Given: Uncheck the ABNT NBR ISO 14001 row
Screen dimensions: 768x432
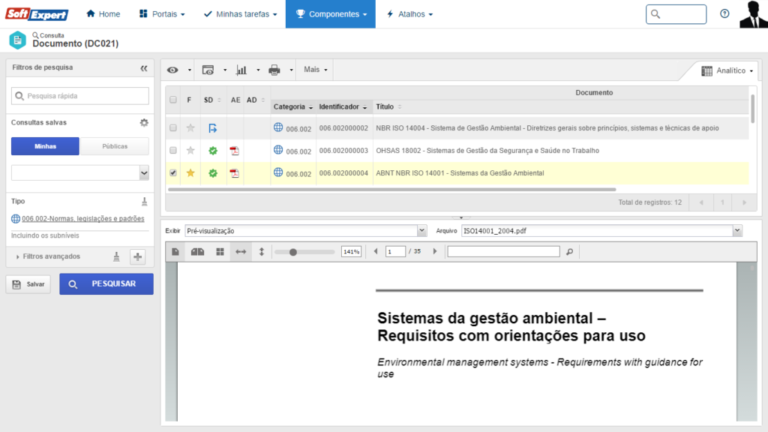Looking at the screenshot, I should tap(173, 173).
